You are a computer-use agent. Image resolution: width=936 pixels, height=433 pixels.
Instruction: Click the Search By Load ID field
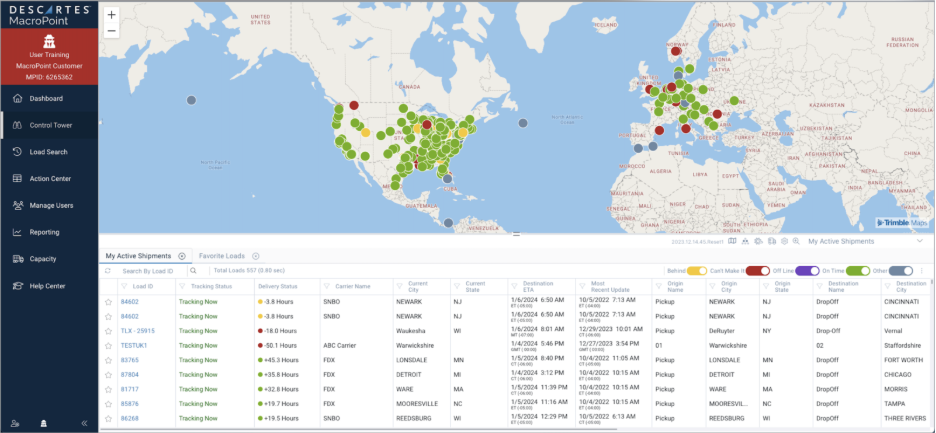[x=148, y=271]
